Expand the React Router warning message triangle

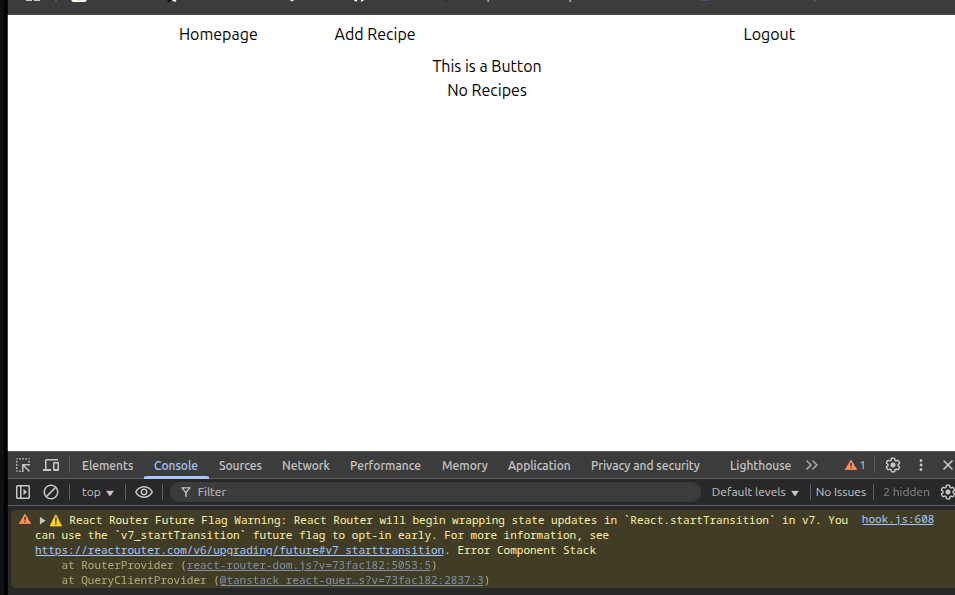point(43,521)
